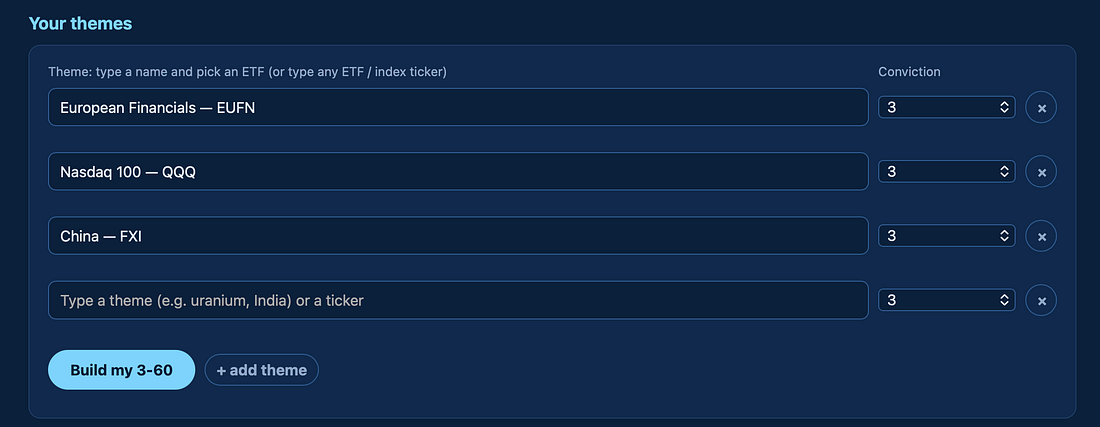Click the up-down chevrons on the empty row's conviction selector
Image resolution: width=1100 pixels, height=427 pixels.
coord(1004,300)
